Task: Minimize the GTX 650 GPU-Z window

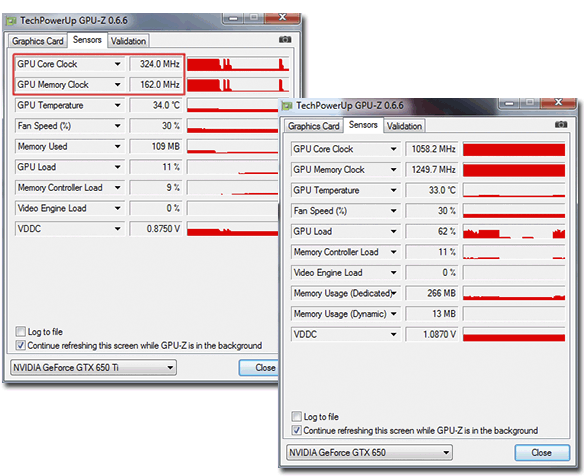Action: 510,103
